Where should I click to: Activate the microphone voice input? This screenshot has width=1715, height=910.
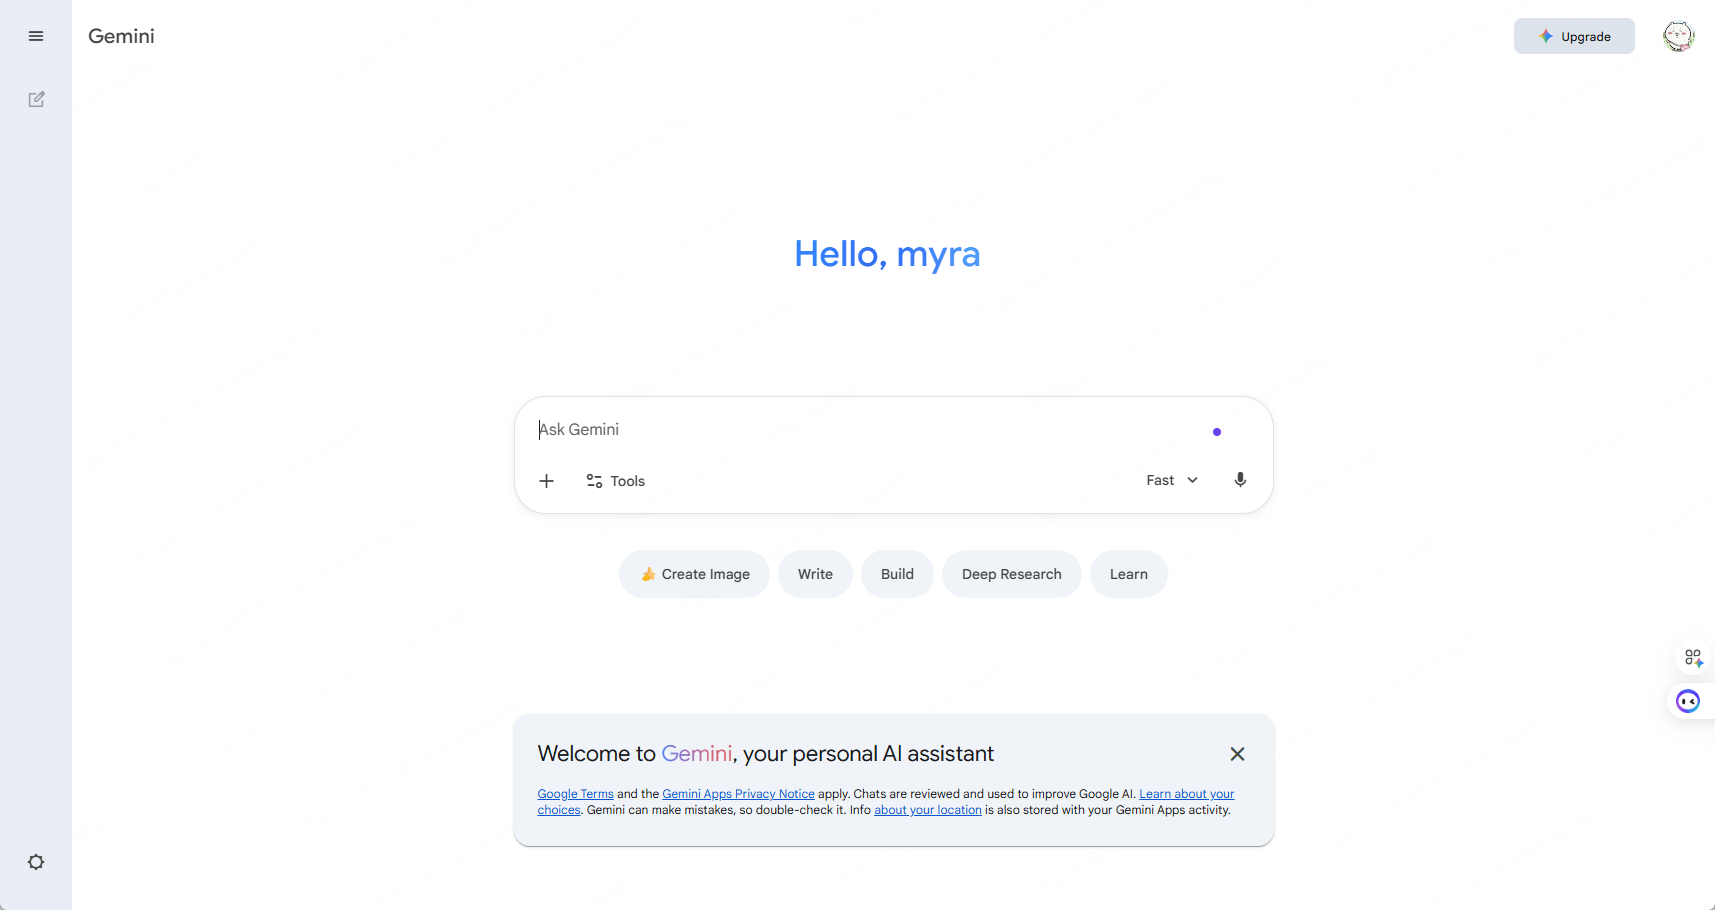[1240, 480]
